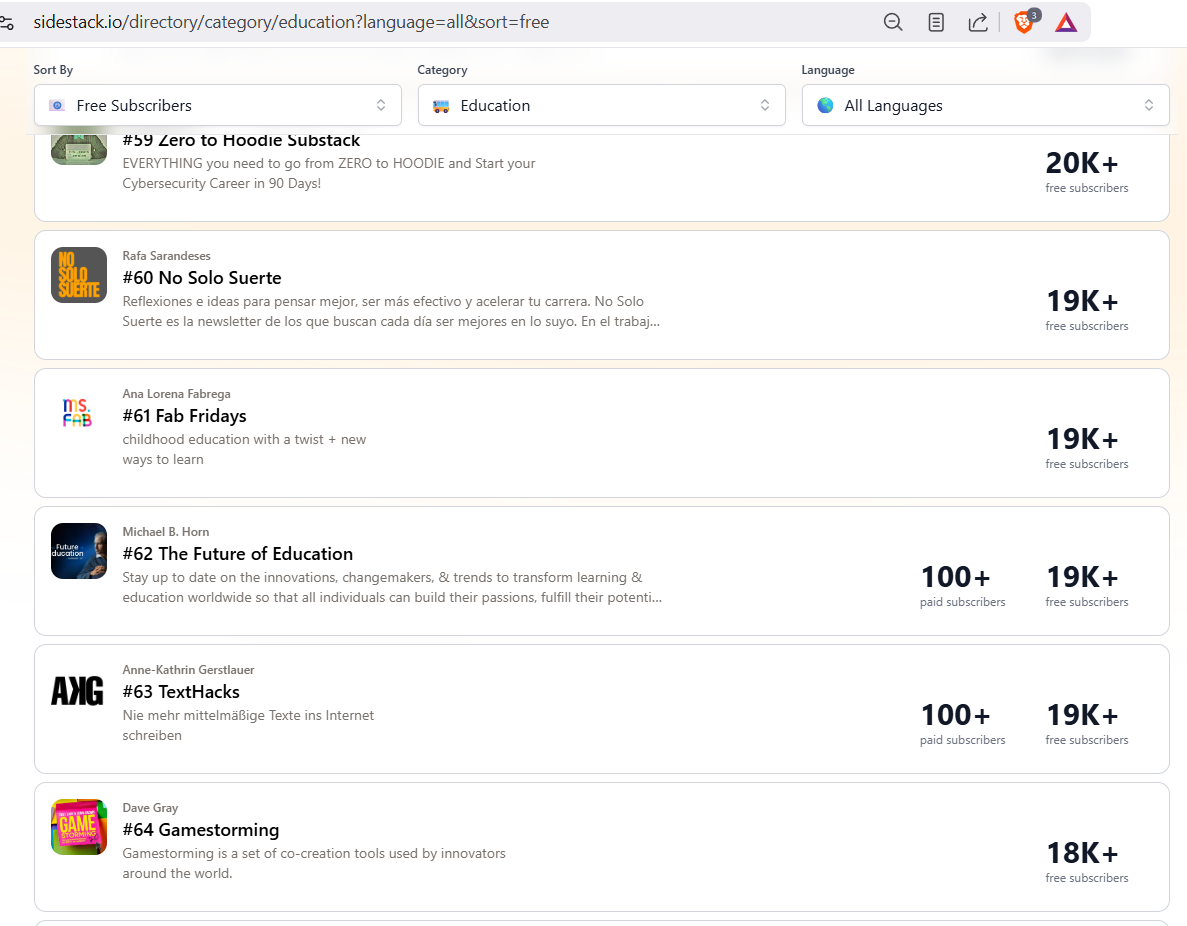This screenshot has height=926, width=1187.
Task: Click the share page icon
Action: [978, 22]
